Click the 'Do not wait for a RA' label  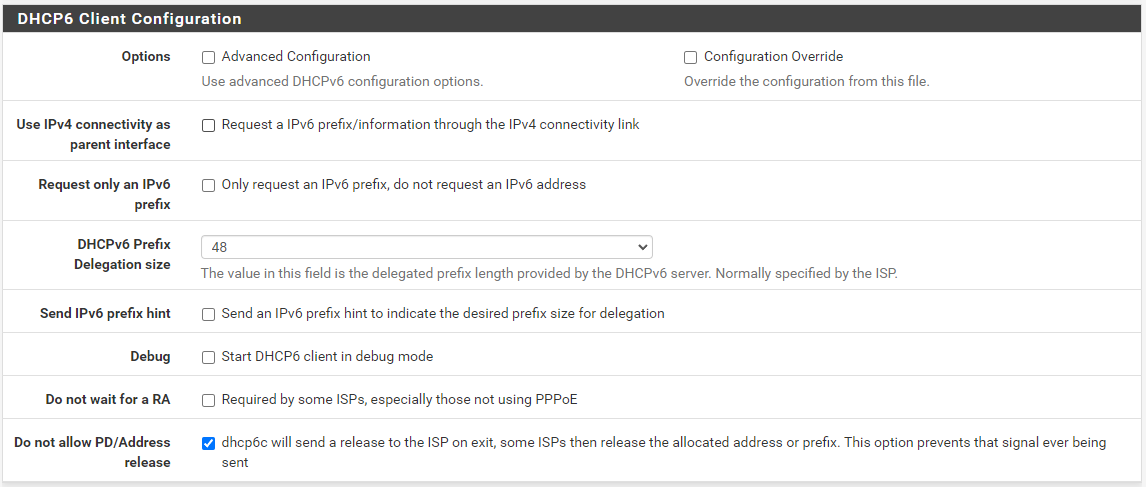pyautogui.click(x=108, y=400)
